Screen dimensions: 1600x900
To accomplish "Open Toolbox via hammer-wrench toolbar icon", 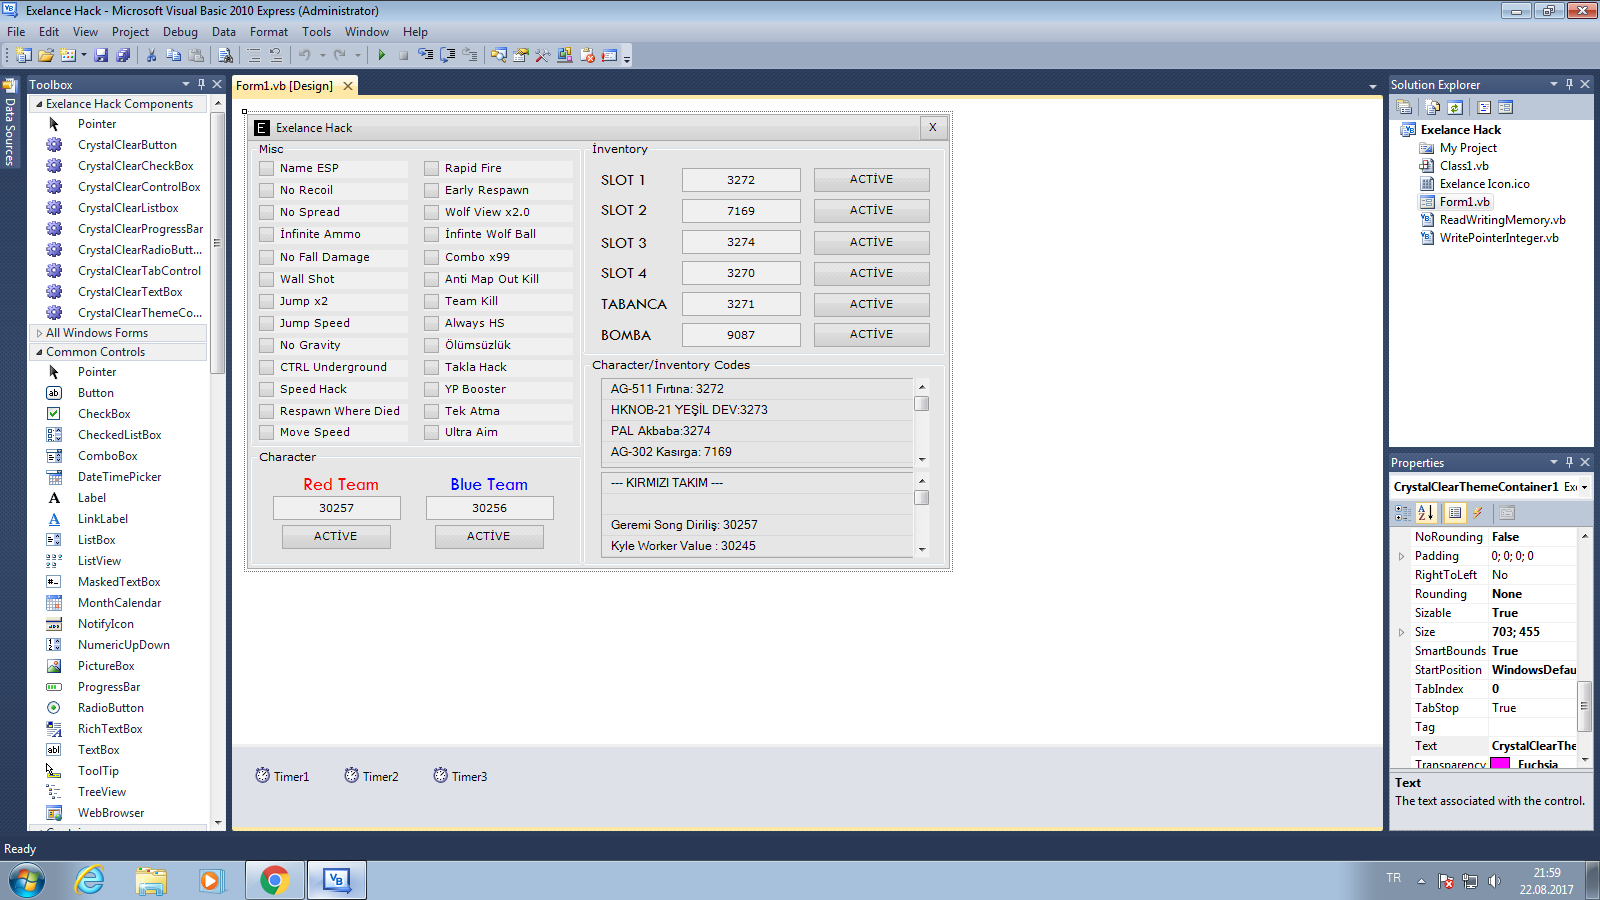I will pos(543,56).
